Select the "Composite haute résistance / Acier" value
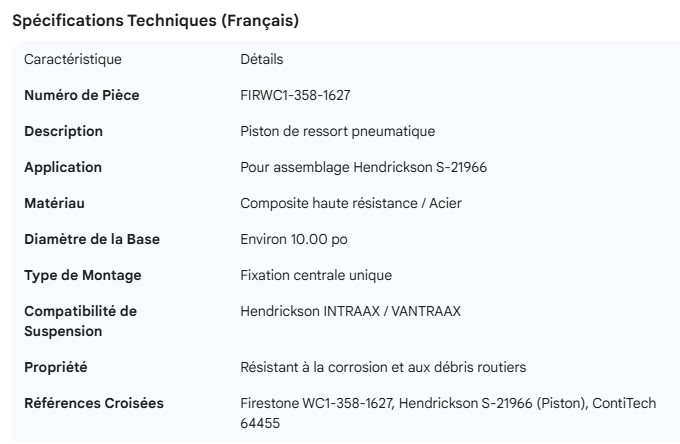680x444 pixels. pyautogui.click(x=351, y=203)
